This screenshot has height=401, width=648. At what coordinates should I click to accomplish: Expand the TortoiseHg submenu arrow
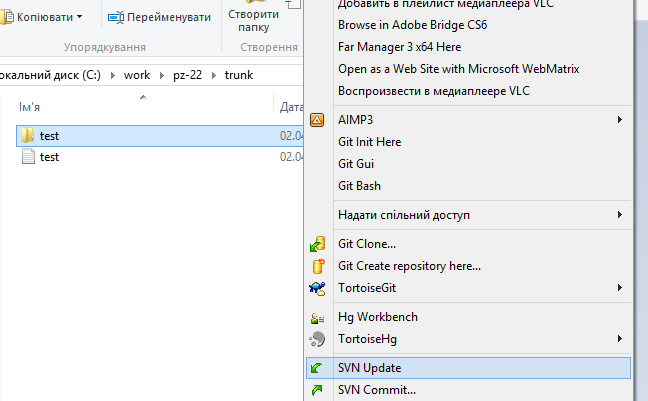coord(619,339)
